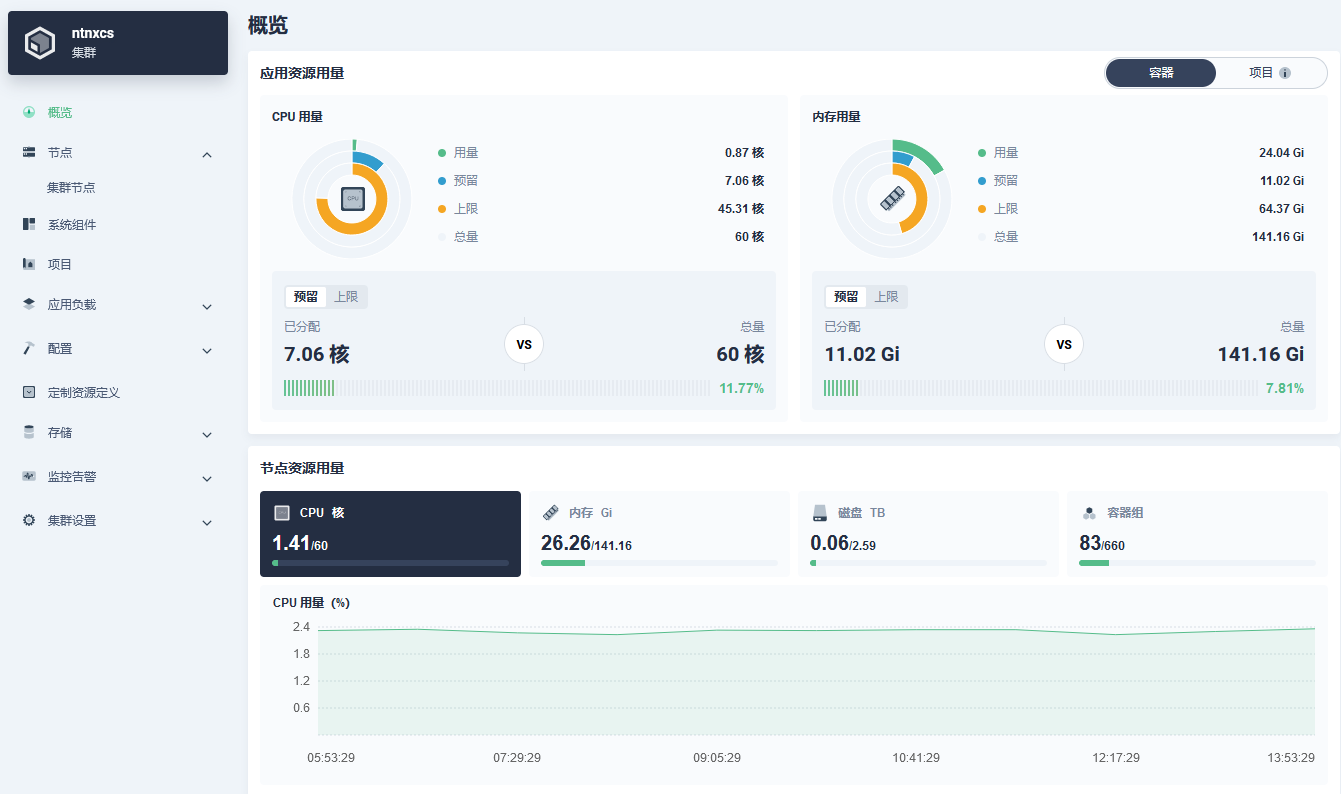This screenshot has width=1341, height=794.
Task: Click the 应用负载 layers icon
Action: 29,304
